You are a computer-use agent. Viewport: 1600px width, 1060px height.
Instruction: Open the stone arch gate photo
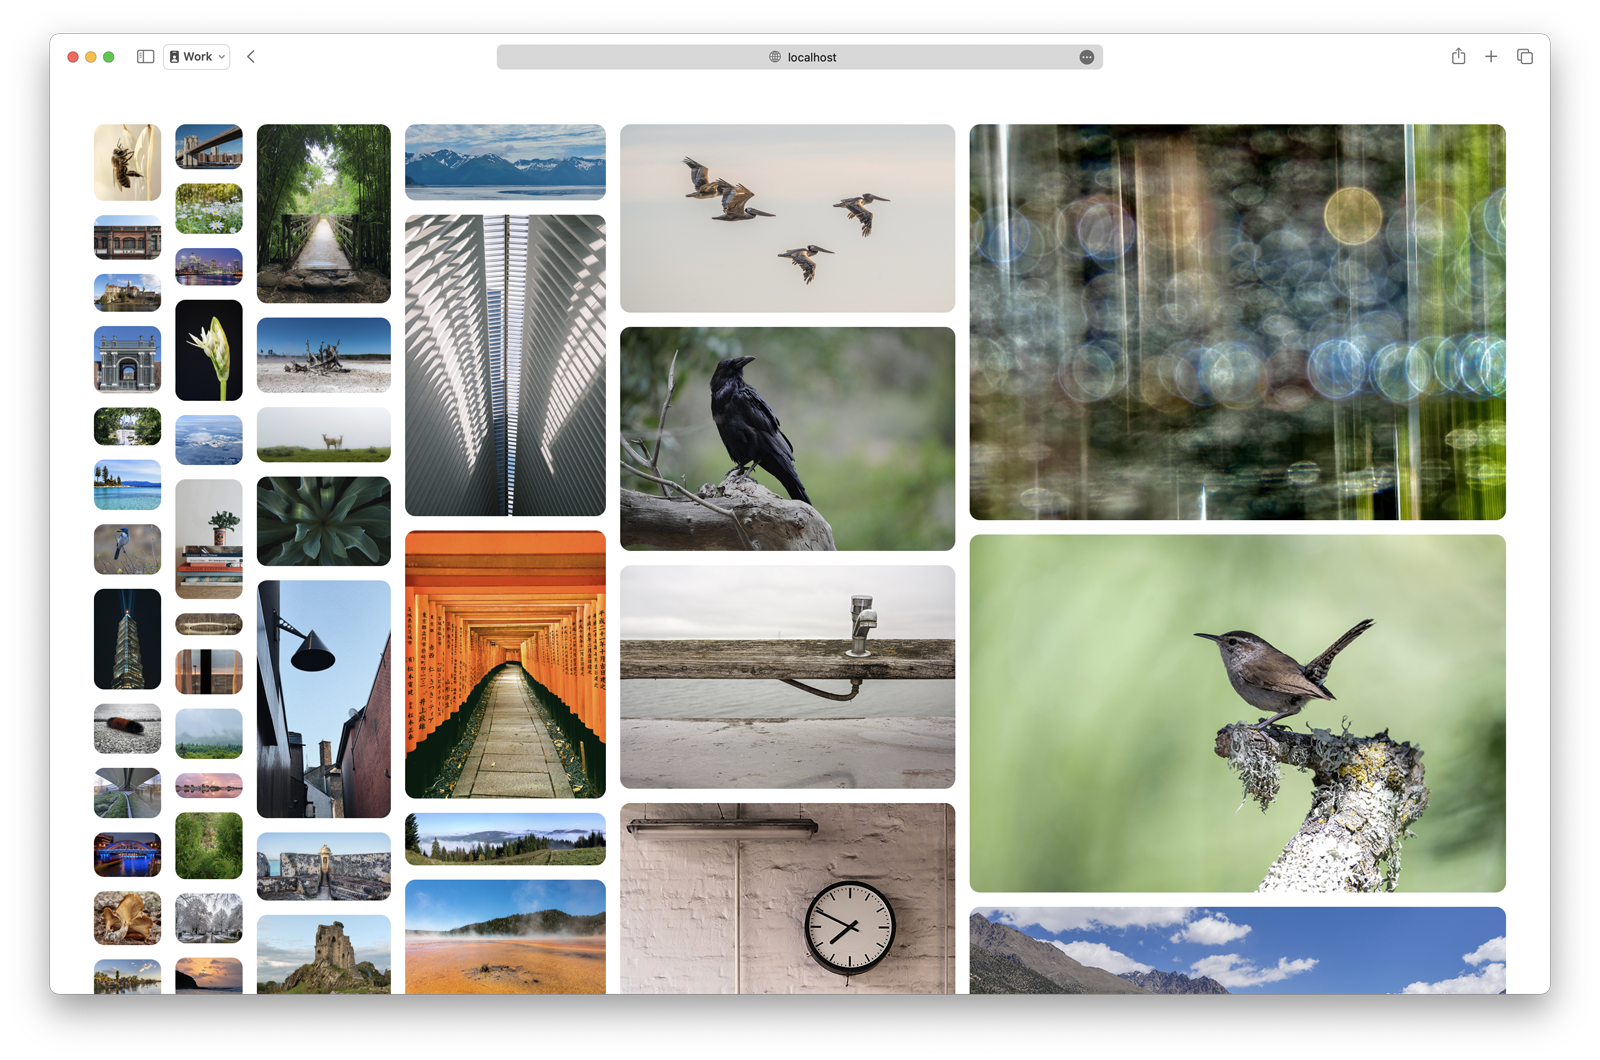pyautogui.click(x=127, y=359)
